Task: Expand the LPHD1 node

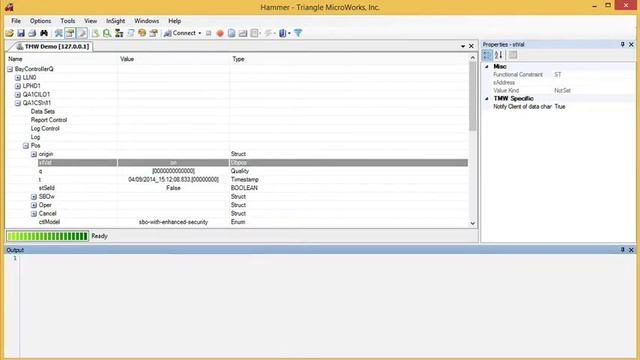Action: tap(18, 86)
